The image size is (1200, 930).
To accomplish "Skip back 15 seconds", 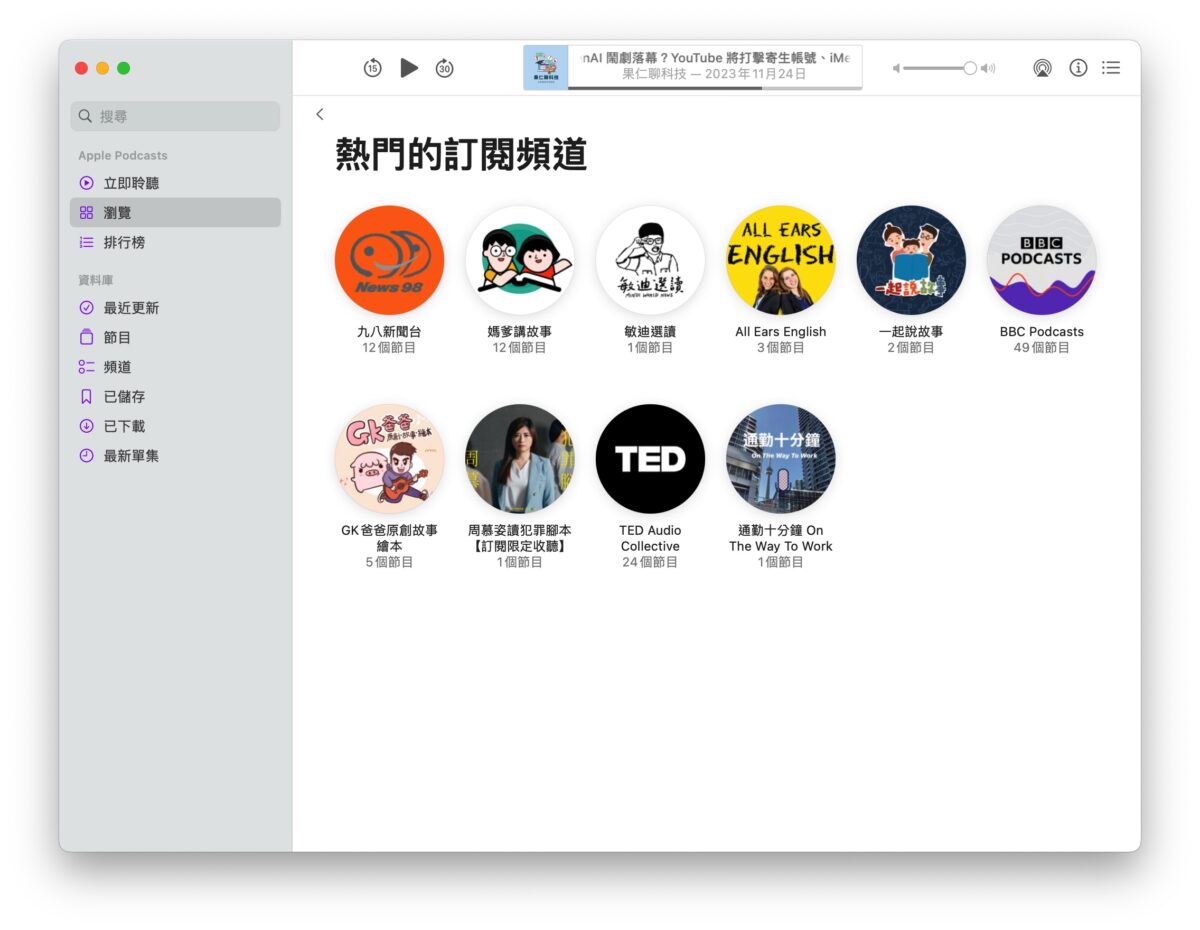I will click(x=372, y=68).
